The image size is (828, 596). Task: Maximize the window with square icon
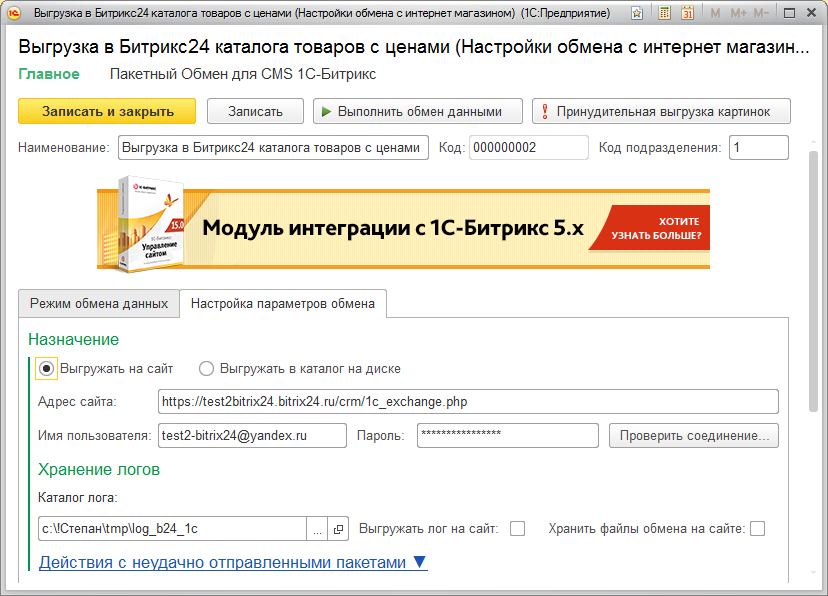coord(789,13)
